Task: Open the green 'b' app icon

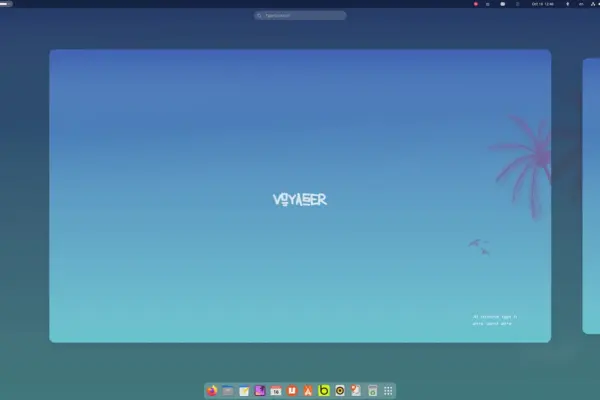Action: [324, 390]
